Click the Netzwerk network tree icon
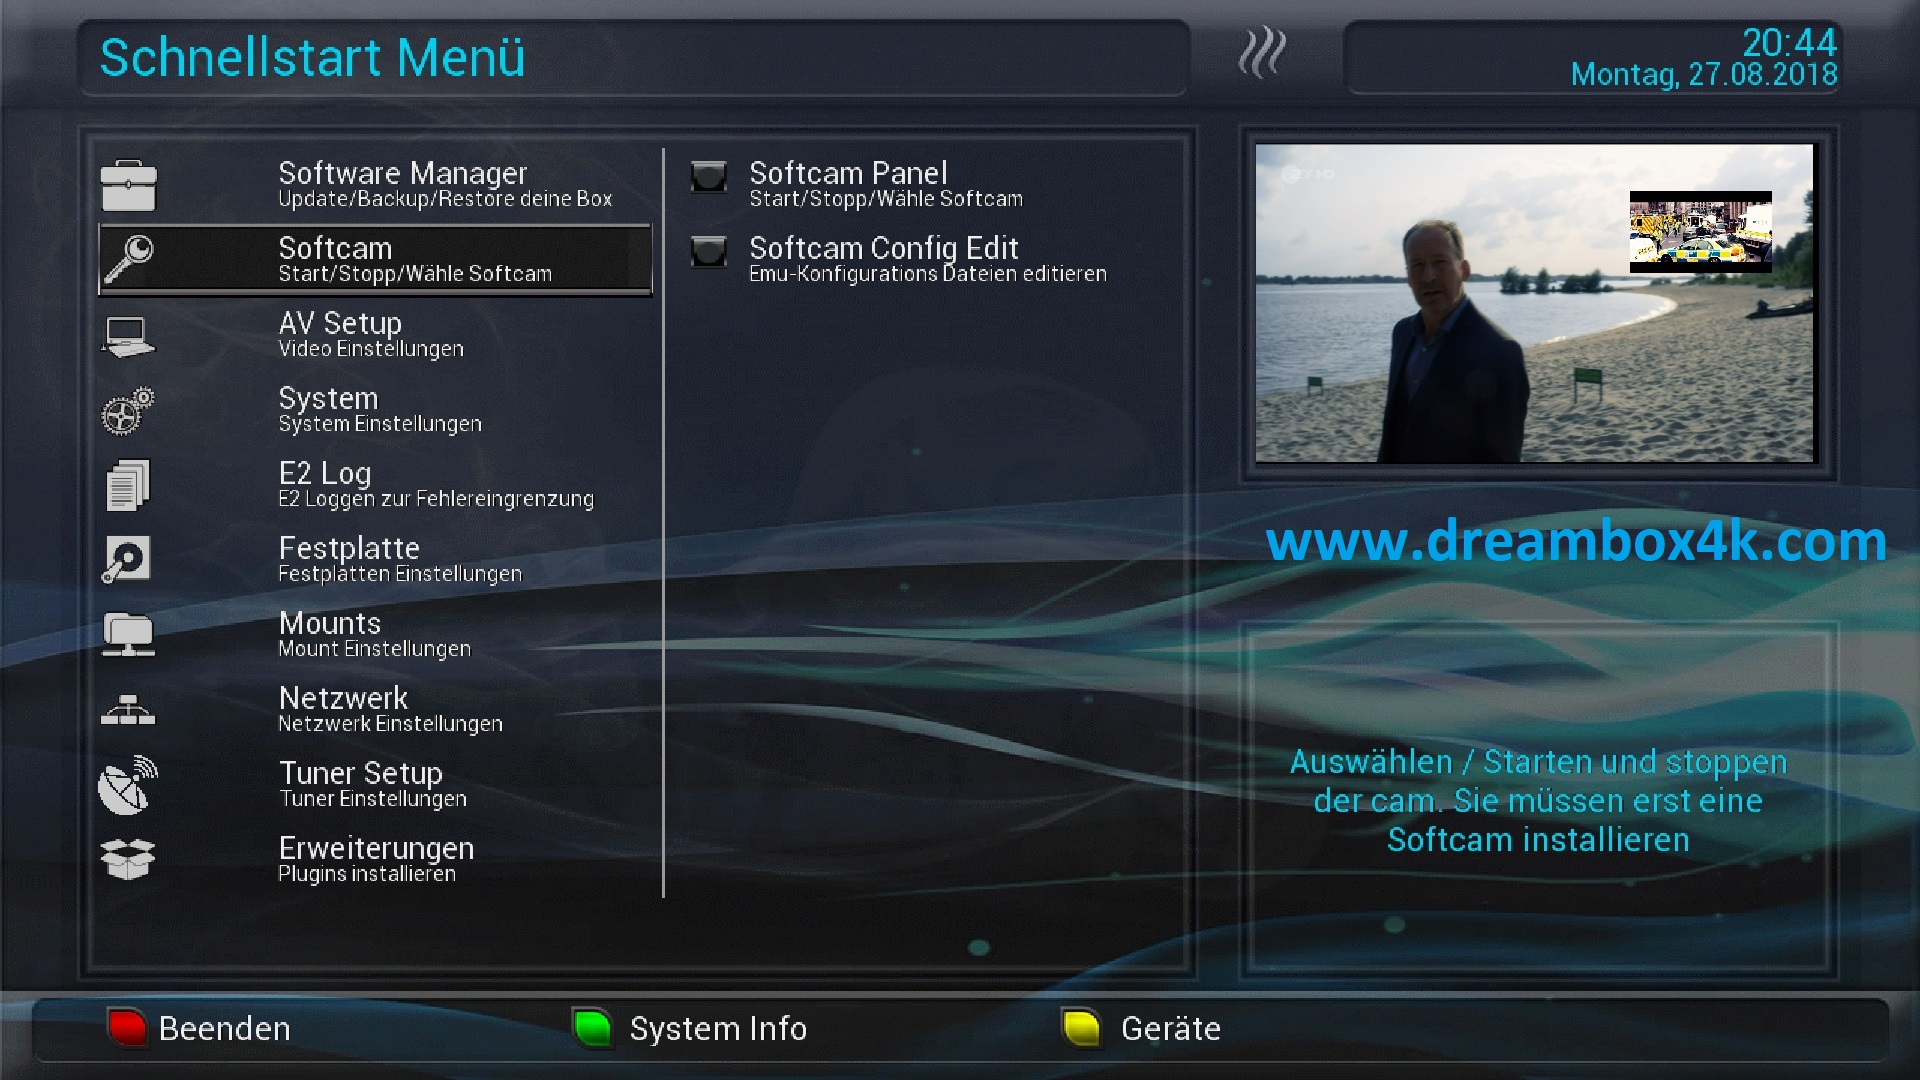This screenshot has width=1920, height=1080. pyautogui.click(x=128, y=710)
